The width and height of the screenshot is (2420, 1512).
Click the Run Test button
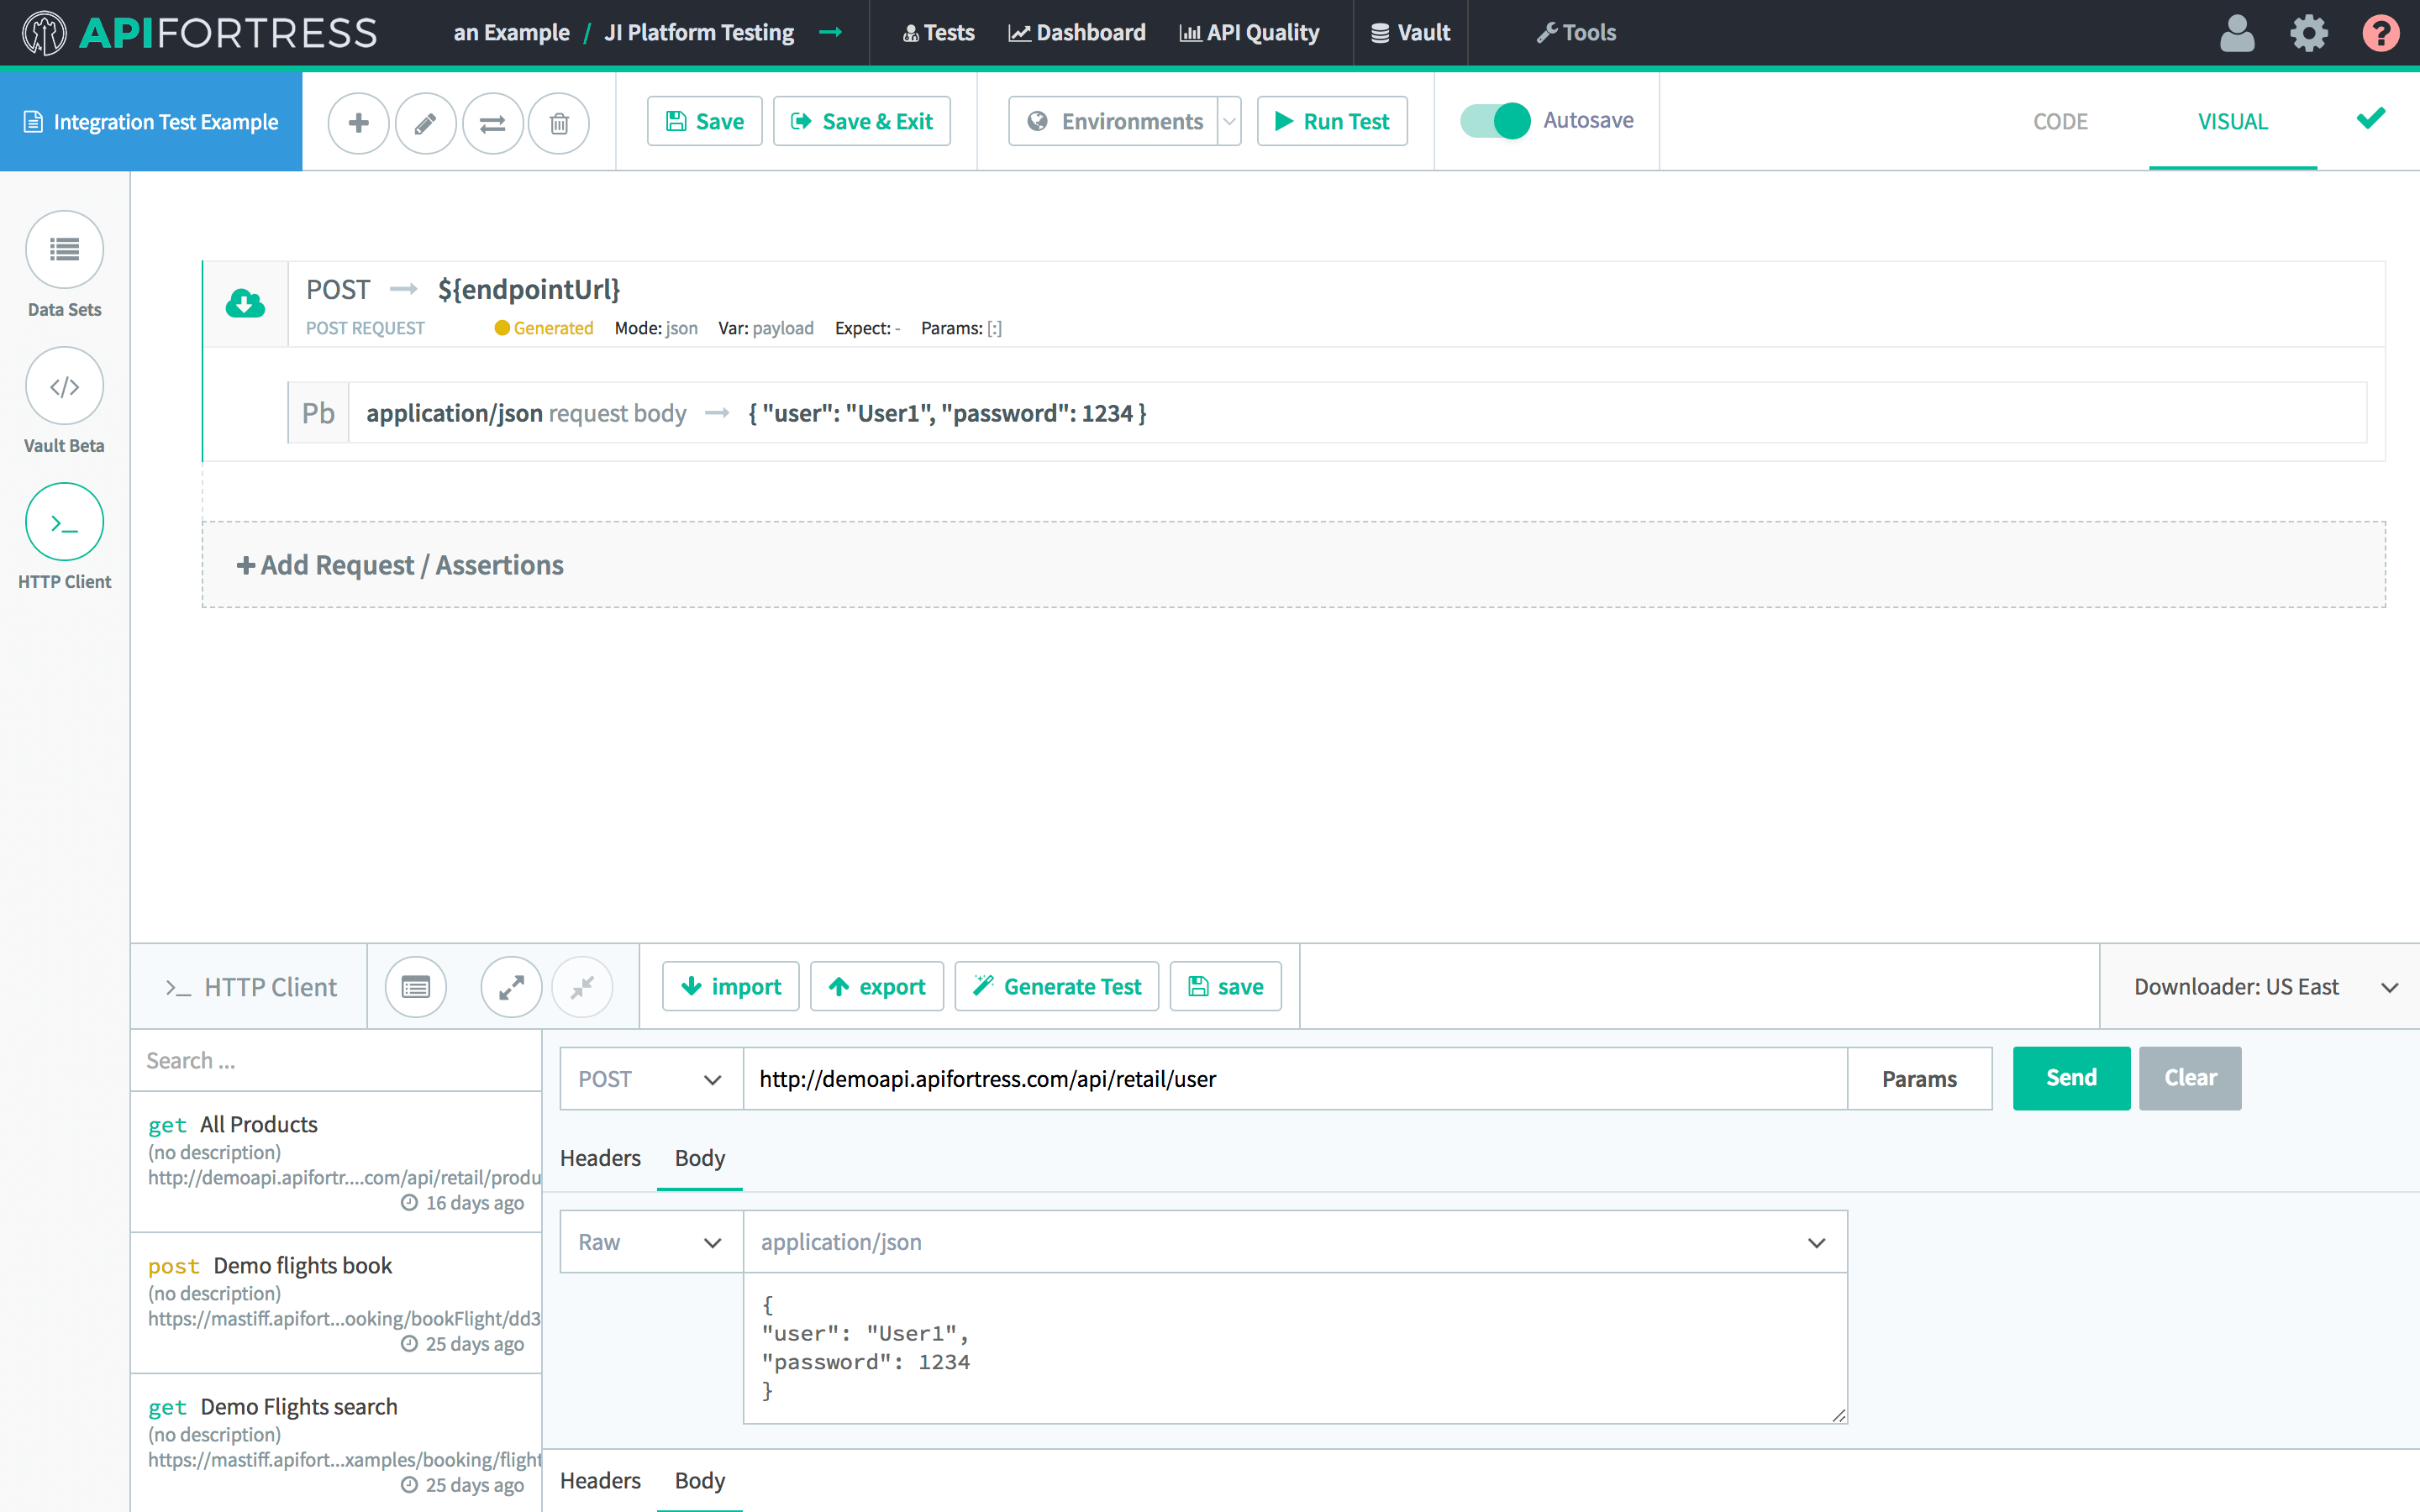1332,122
